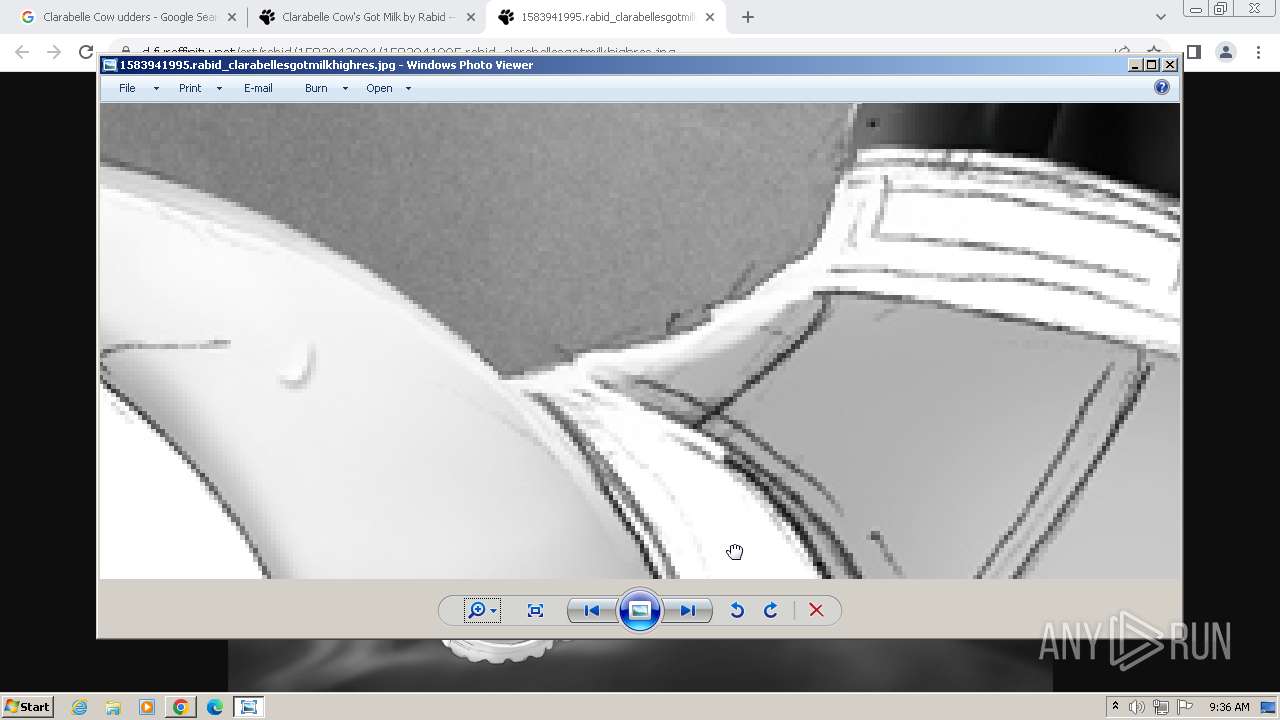Launch Internet Explorer from taskbar
This screenshot has width=1280, height=720.
(x=79, y=707)
